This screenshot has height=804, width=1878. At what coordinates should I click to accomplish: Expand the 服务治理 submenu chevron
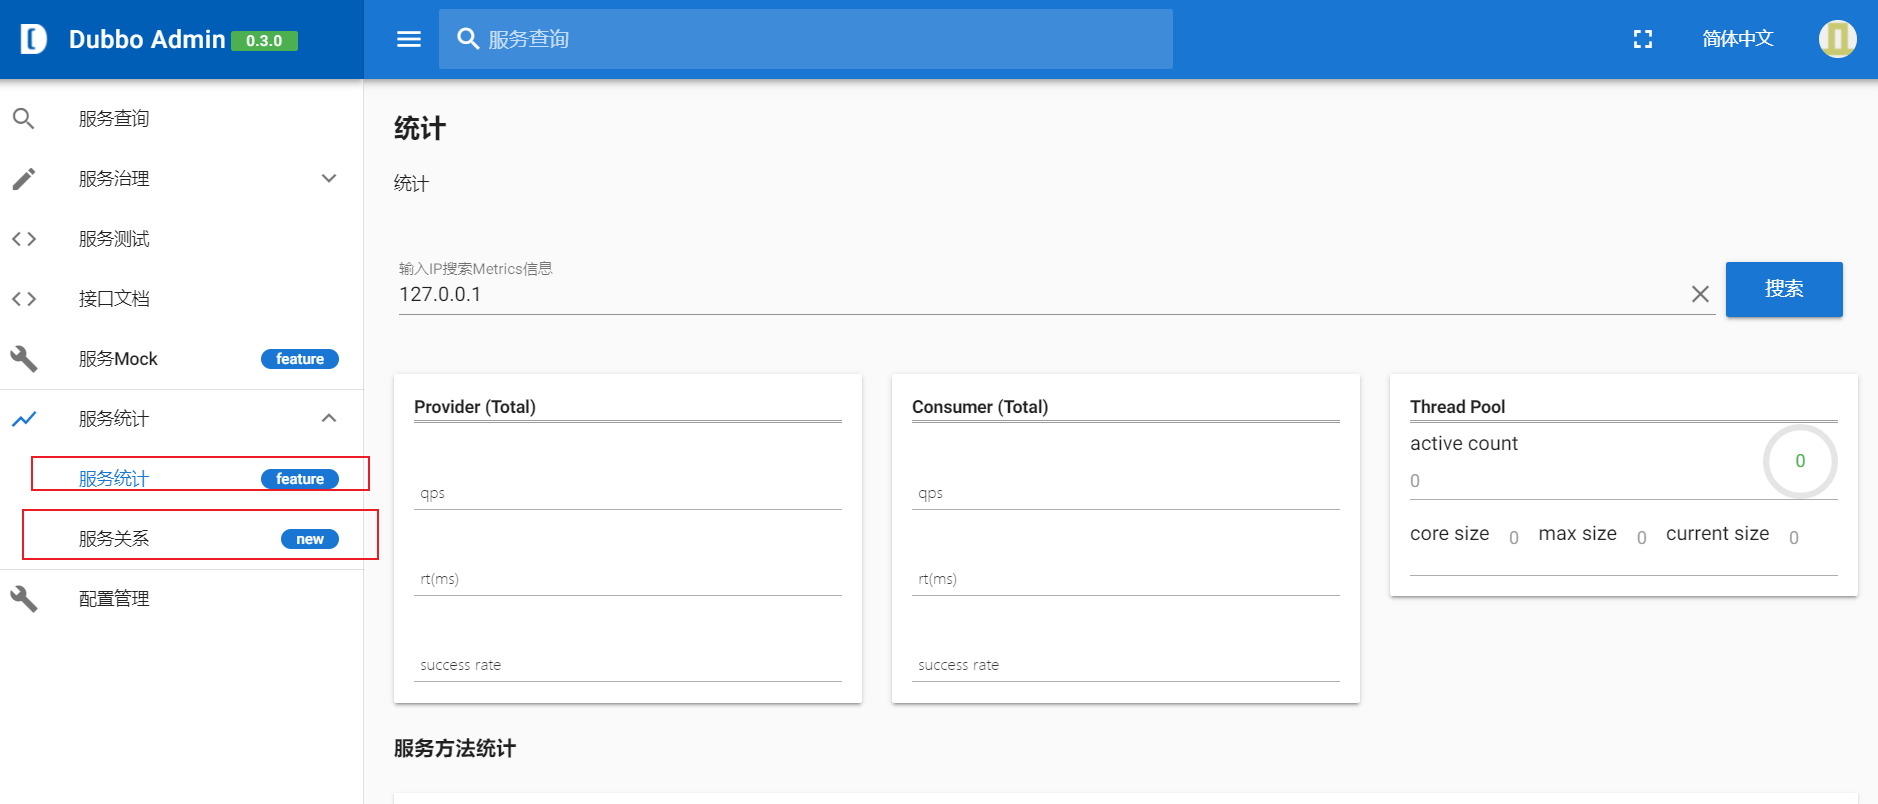click(329, 179)
